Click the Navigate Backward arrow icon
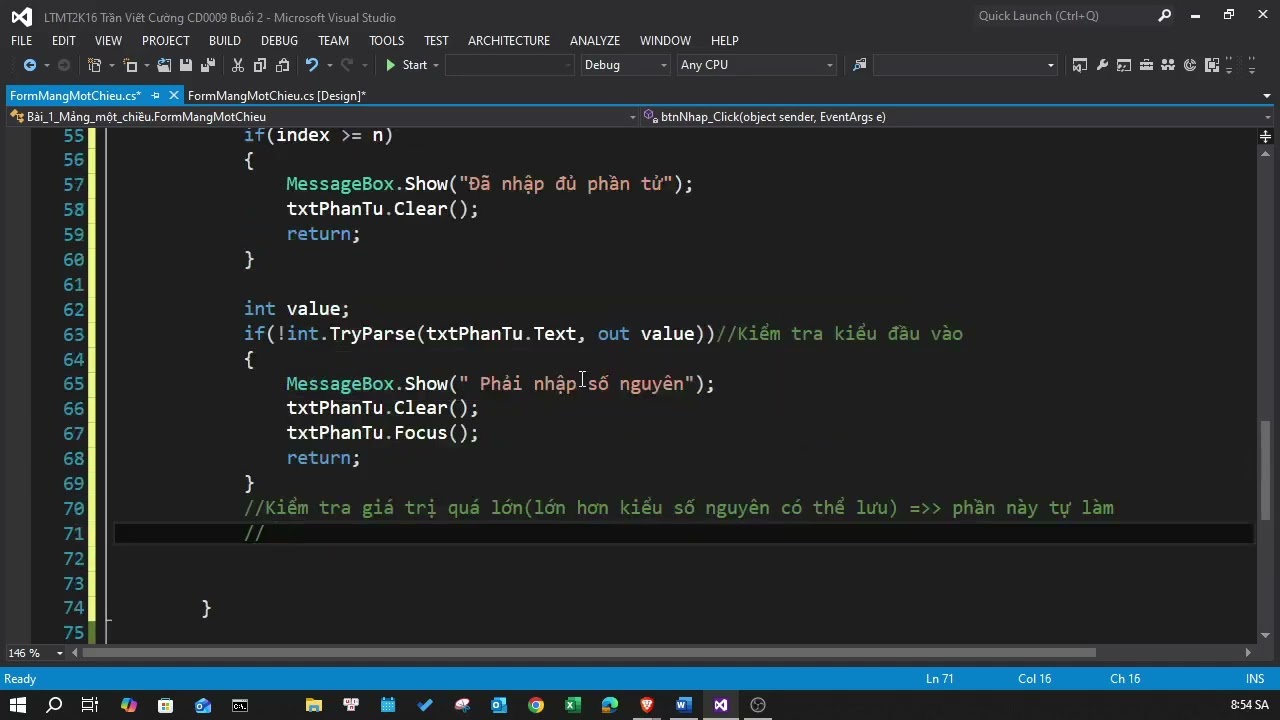 coord(30,65)
